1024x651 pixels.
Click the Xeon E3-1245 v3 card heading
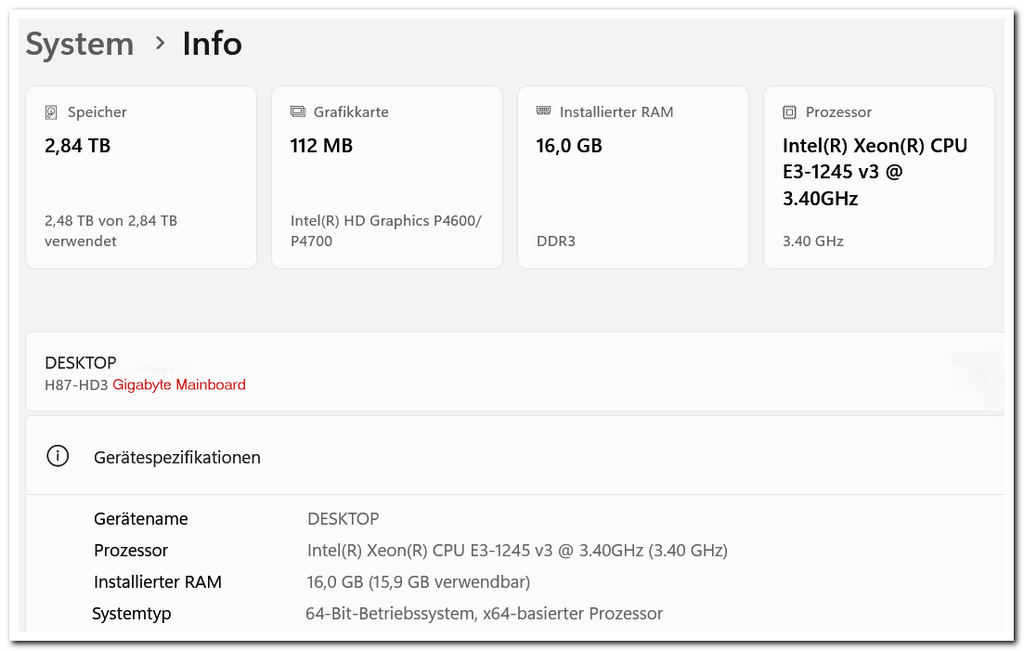pyautogui.click(x=874, y=172)
